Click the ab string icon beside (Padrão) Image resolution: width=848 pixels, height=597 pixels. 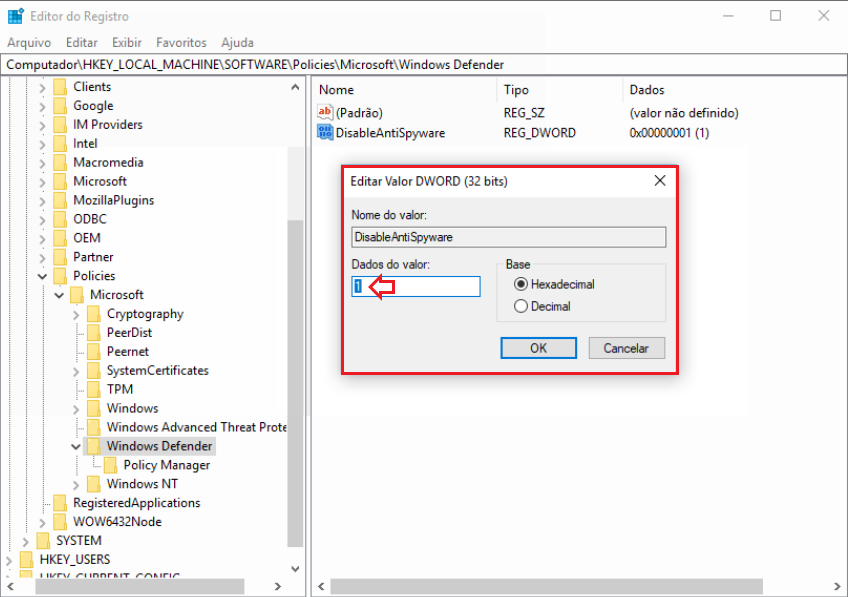tap(324, 113)
